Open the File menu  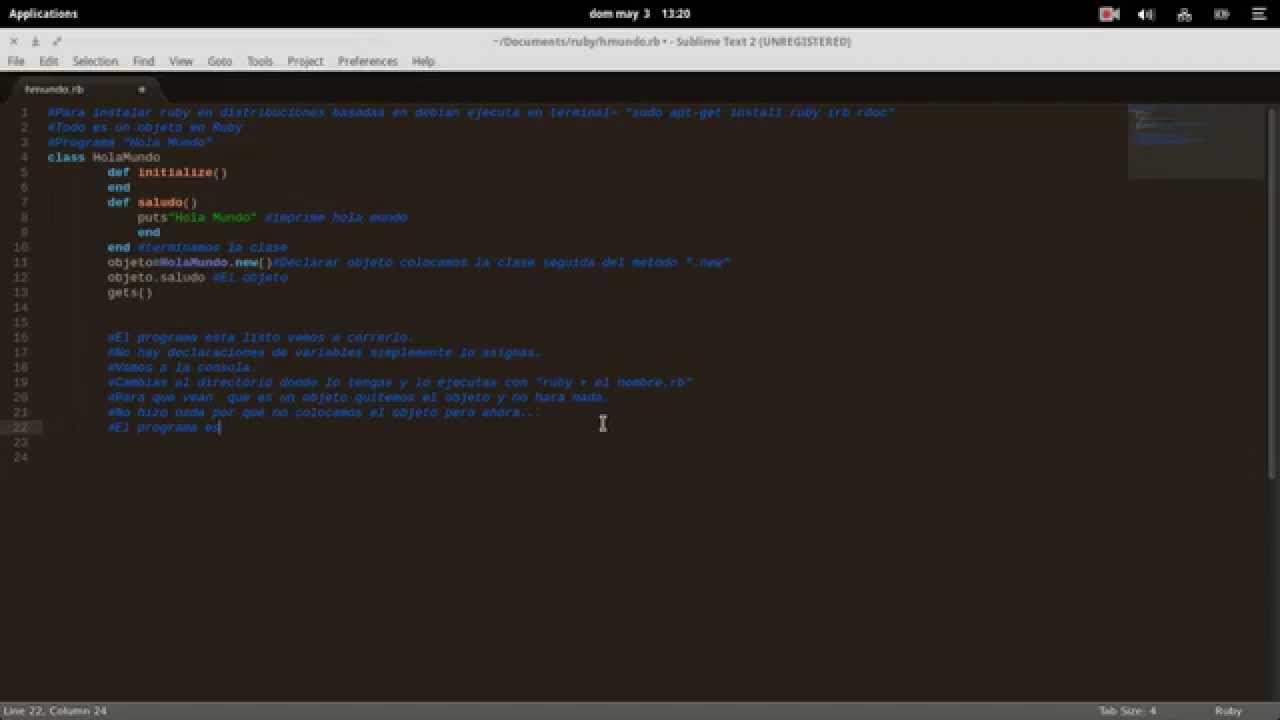point(16,61)
